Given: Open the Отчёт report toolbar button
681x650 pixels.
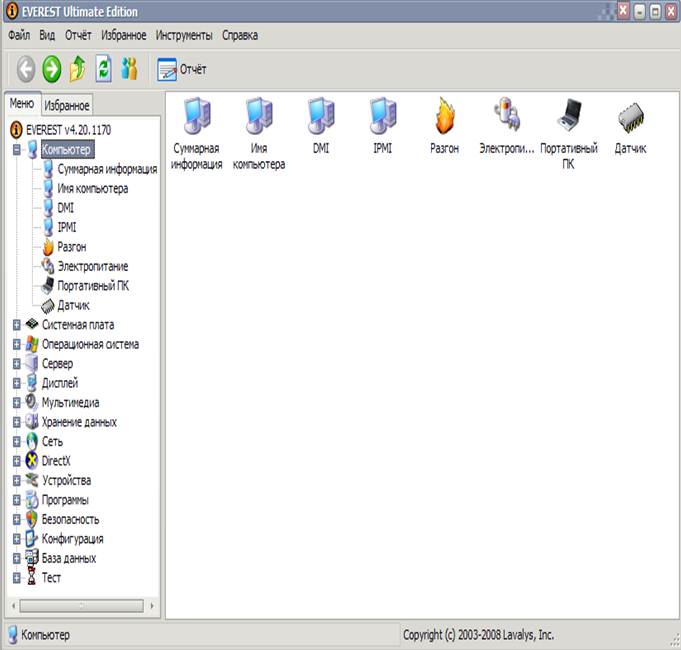Looking at the screenshot, I should [x=181, y=69].
